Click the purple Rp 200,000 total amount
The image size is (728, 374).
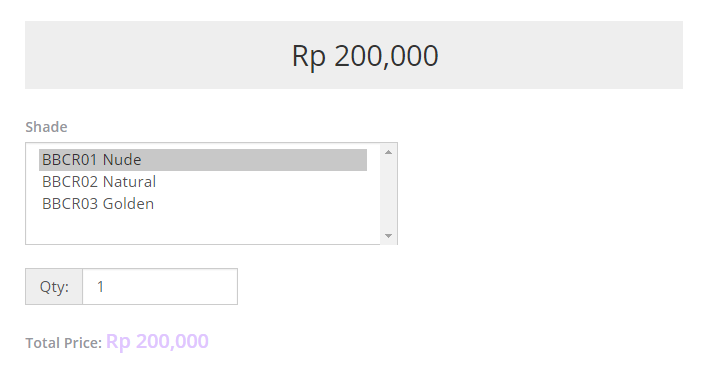[x=157, y=342]
